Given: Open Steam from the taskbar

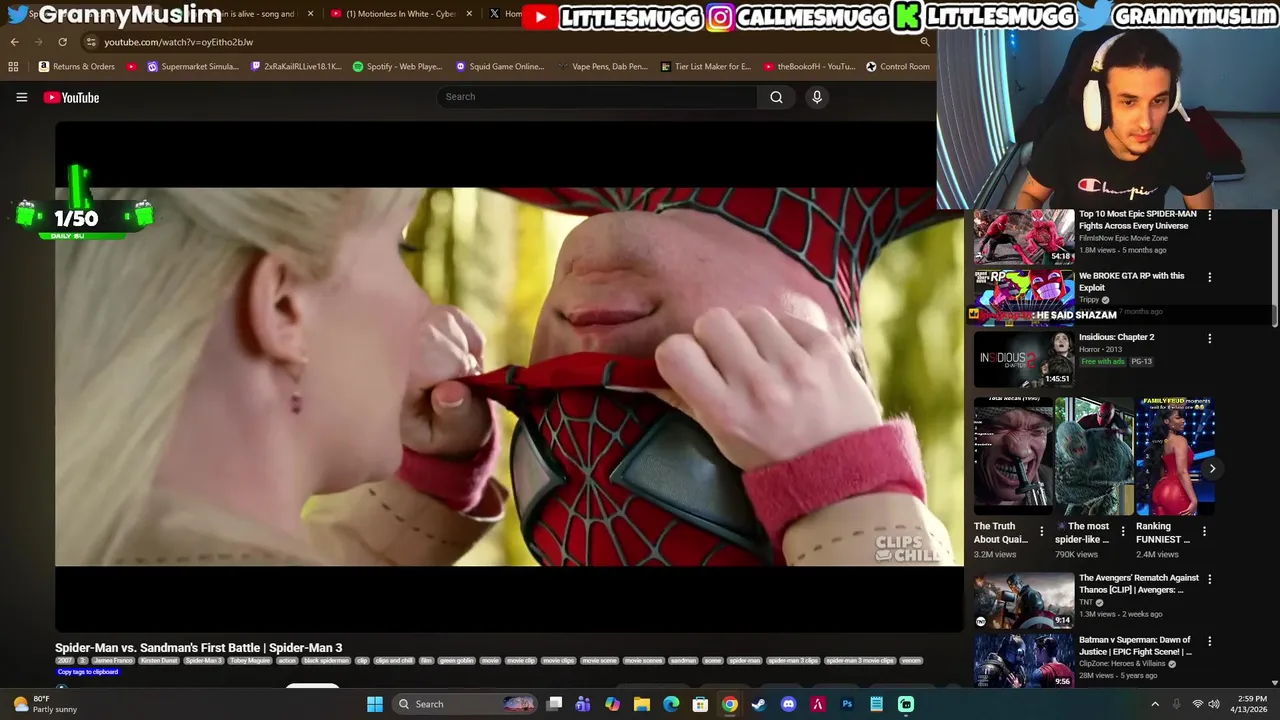Looking at the screenshot, I should [x=759, y=704].
